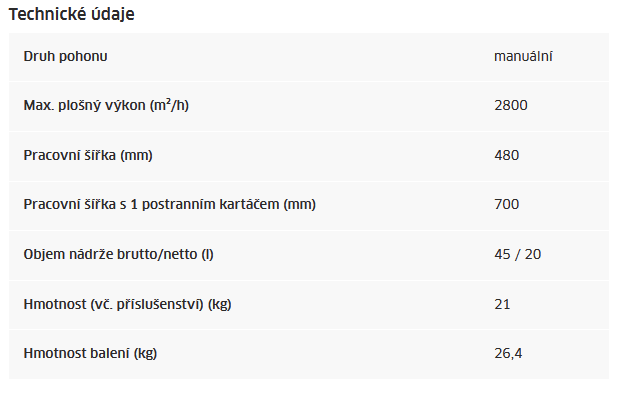Select Hmotnost (vč. příslušenství) label
The height and width of the screenshot is (393, 620).
click(x=127, y=304)
